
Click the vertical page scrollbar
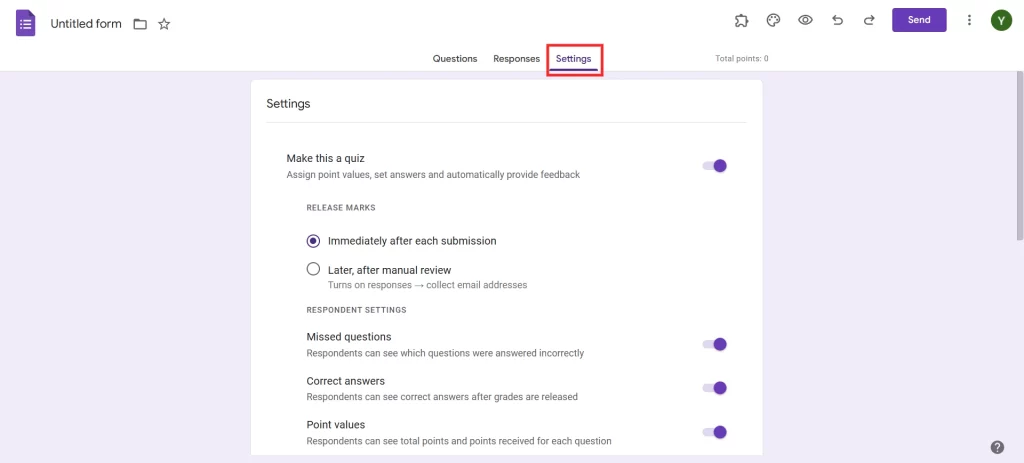1019,157
